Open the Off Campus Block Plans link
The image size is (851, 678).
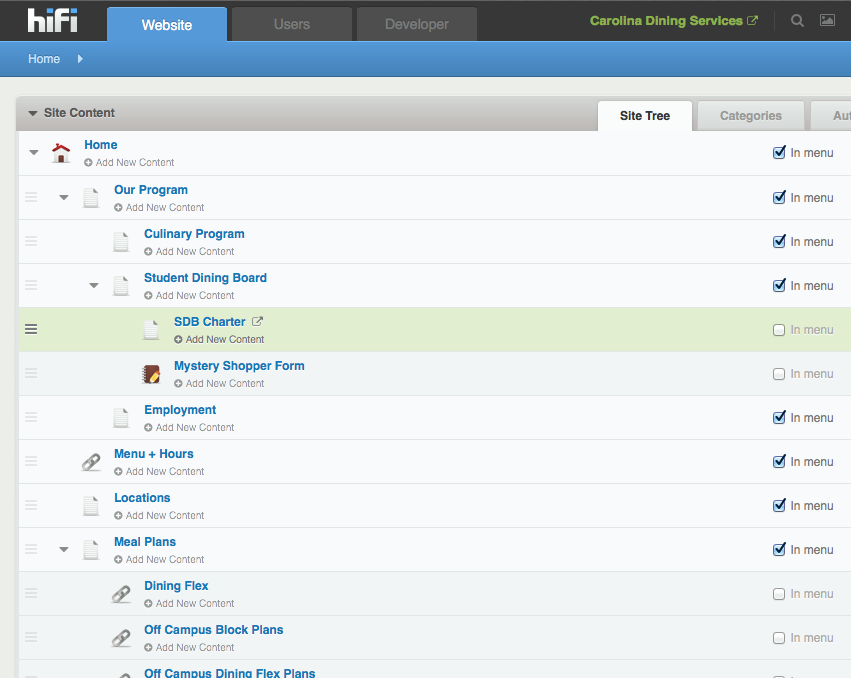click(214, 630)
